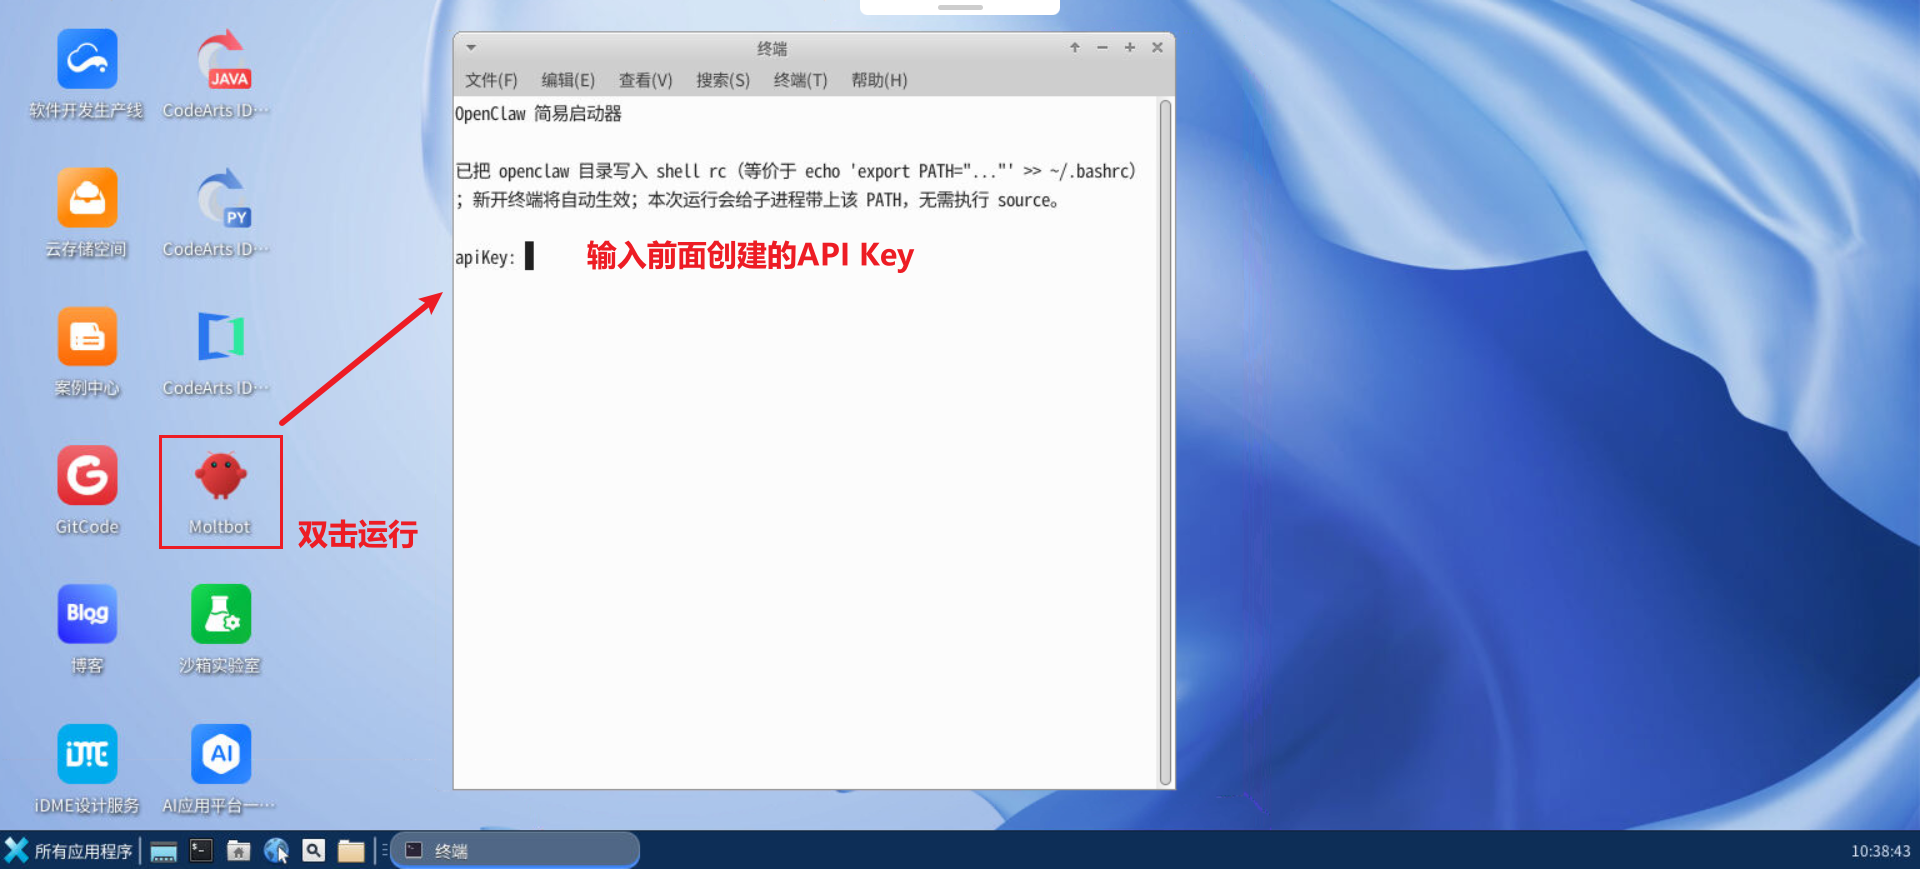Image resolution: width=1920 pixels, height=869 pixels.
Task: Open the magnifier search icon in taskbar
Action: pyautogui.click(x=314, y=850)
